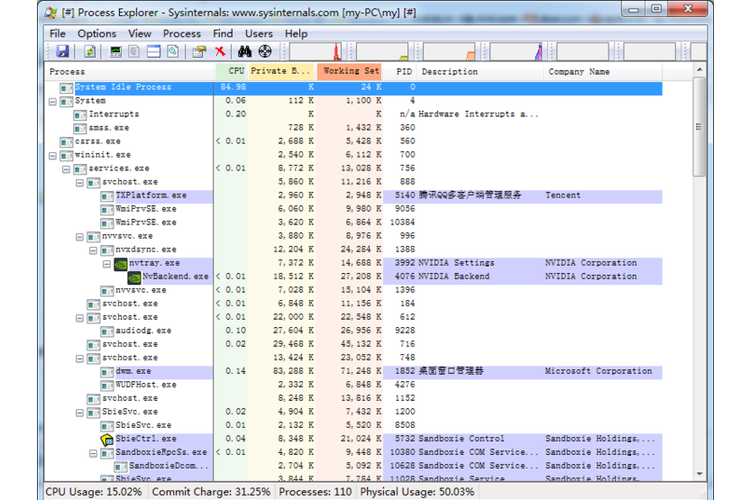Click the icon beside csrss.exe
Screen dimensions: 750x500
click(x=66, y=142)
